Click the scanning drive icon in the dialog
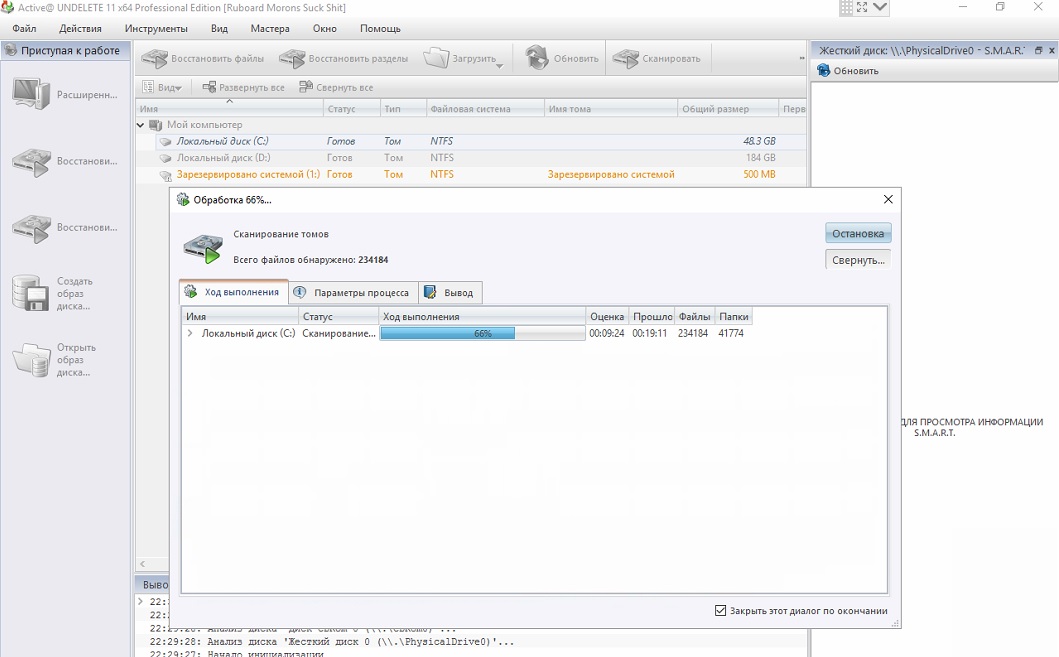 pos(203,248)
